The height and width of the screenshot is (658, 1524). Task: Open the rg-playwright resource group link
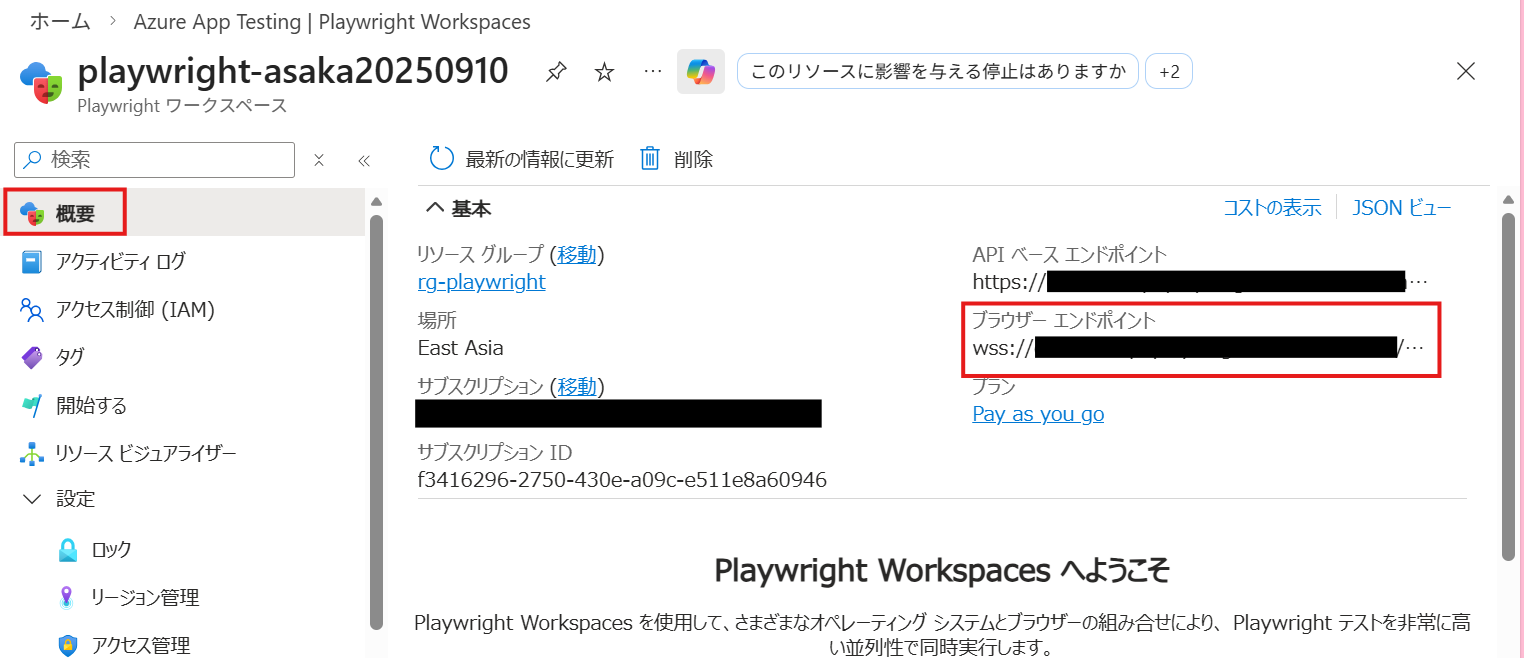pyautogui.click(x=482, y=282)
